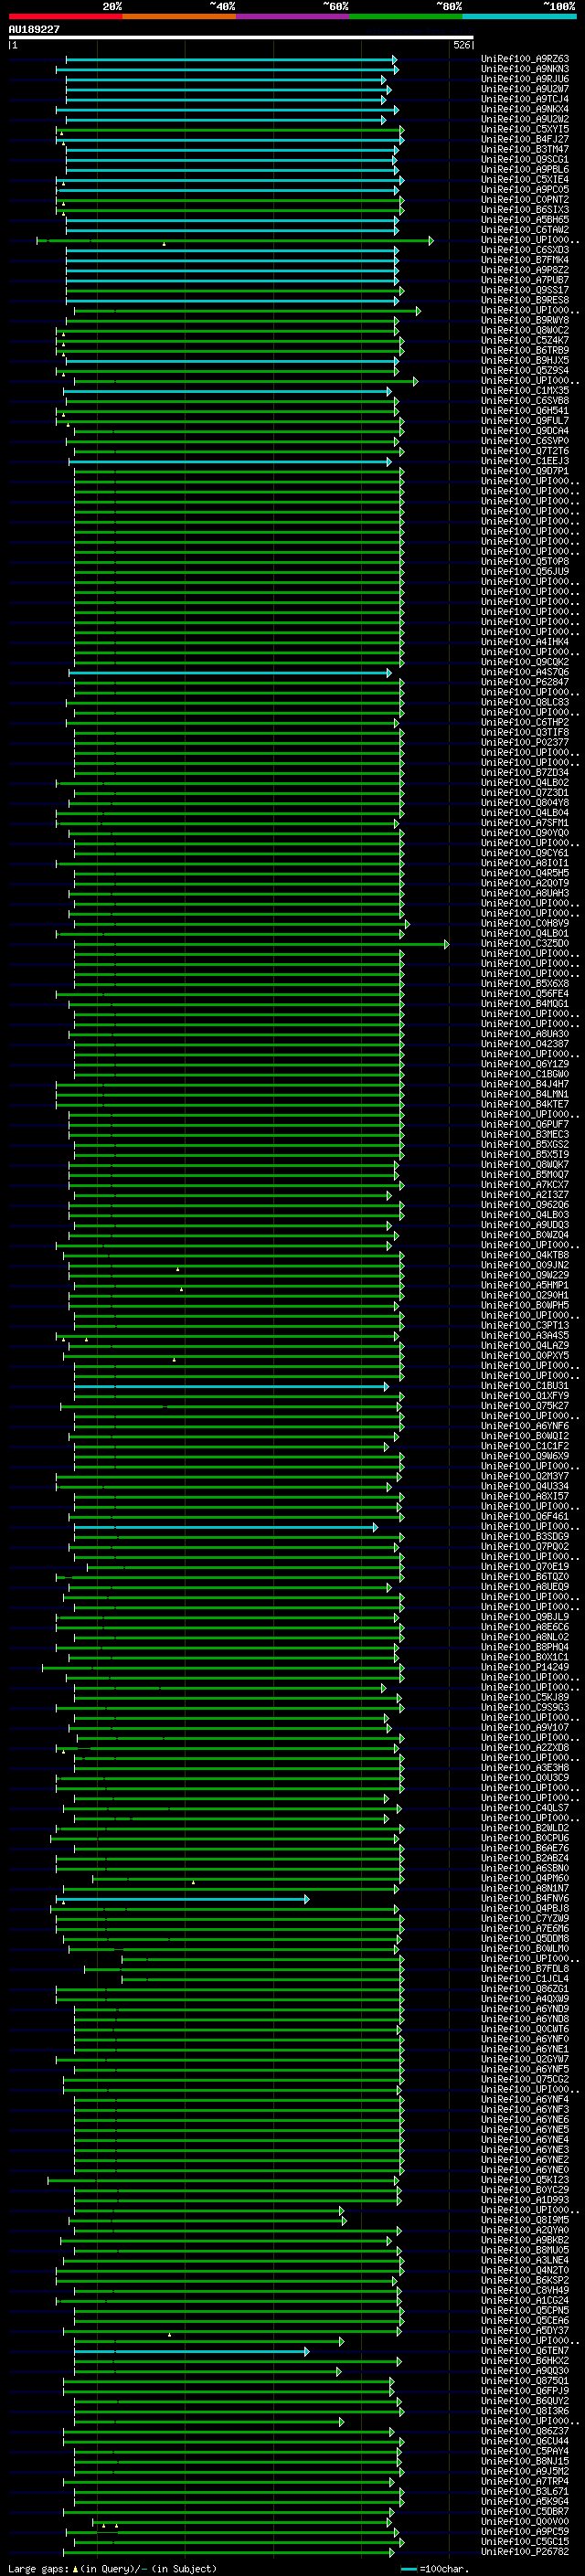Viewport: 585px width, 2576px height.
Task: Choose hit UniRef100_C0PNT2
Action: (525, 200)
